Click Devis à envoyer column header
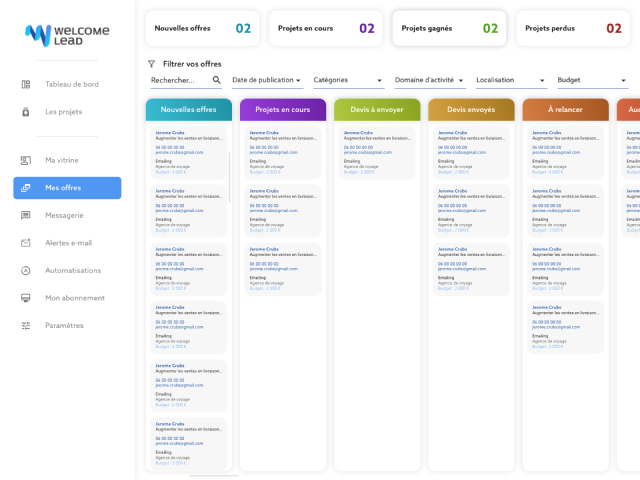This screenshot has width=640, height=480. pos(377,110)
